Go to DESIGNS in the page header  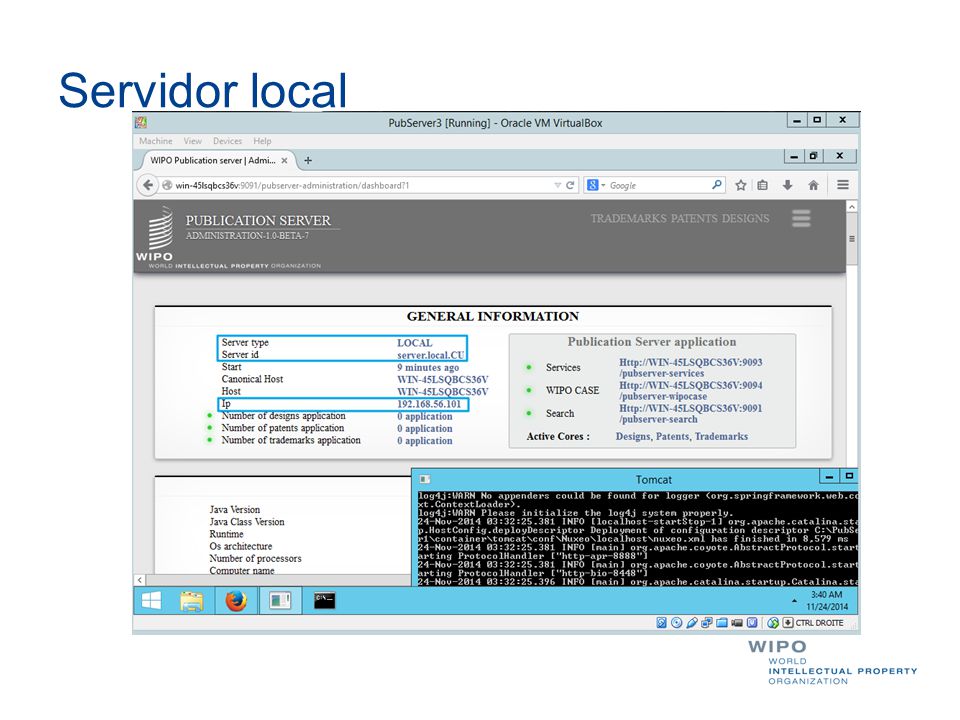pyautogui.click(x=745, y=219)
